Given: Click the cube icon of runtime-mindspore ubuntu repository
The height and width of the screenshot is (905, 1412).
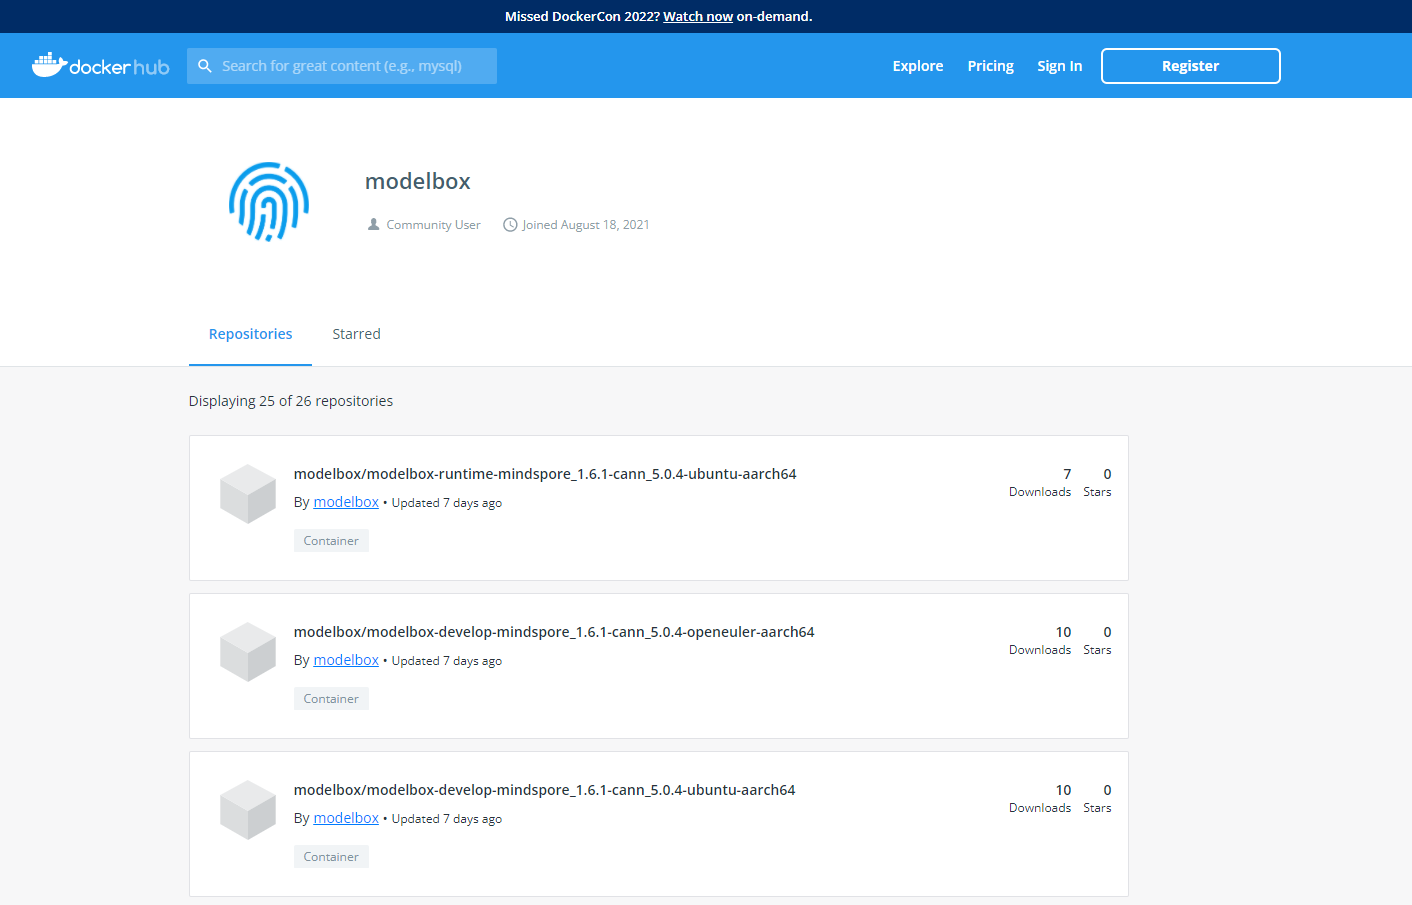Looking at the screenshot, I should coord(248,494).
